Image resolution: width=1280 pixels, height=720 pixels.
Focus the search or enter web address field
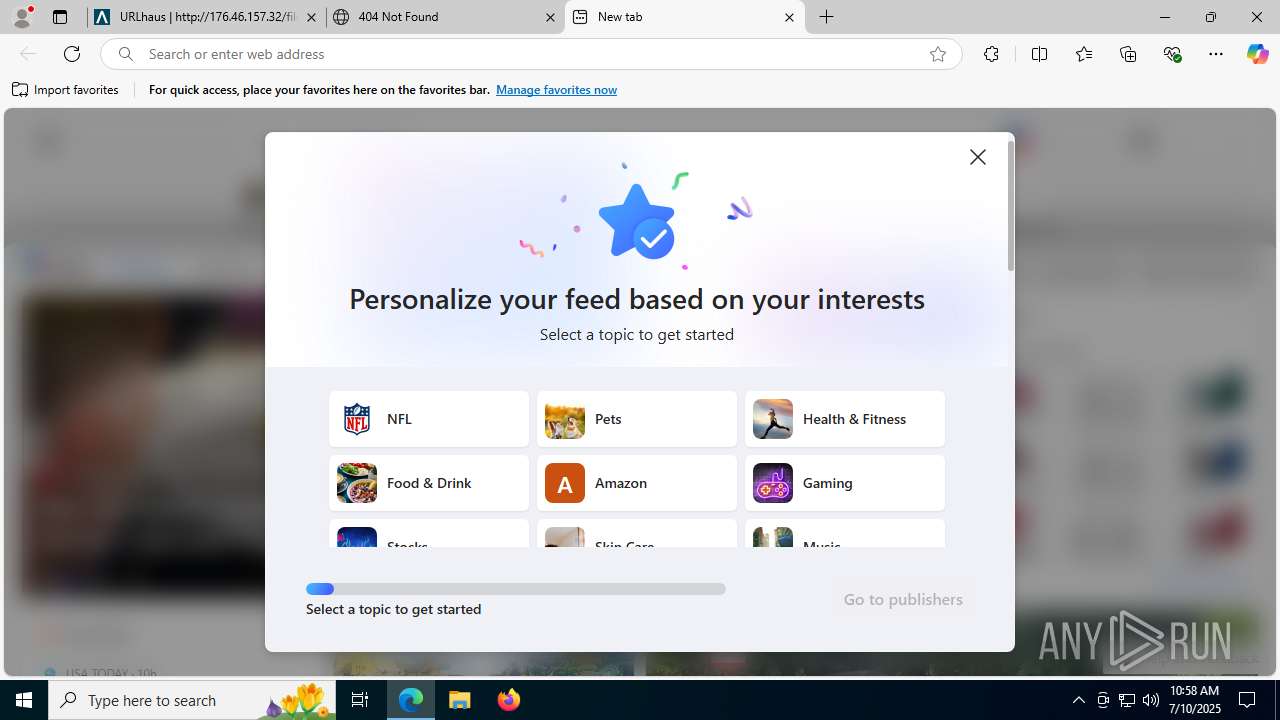click(x=530, y=54)
